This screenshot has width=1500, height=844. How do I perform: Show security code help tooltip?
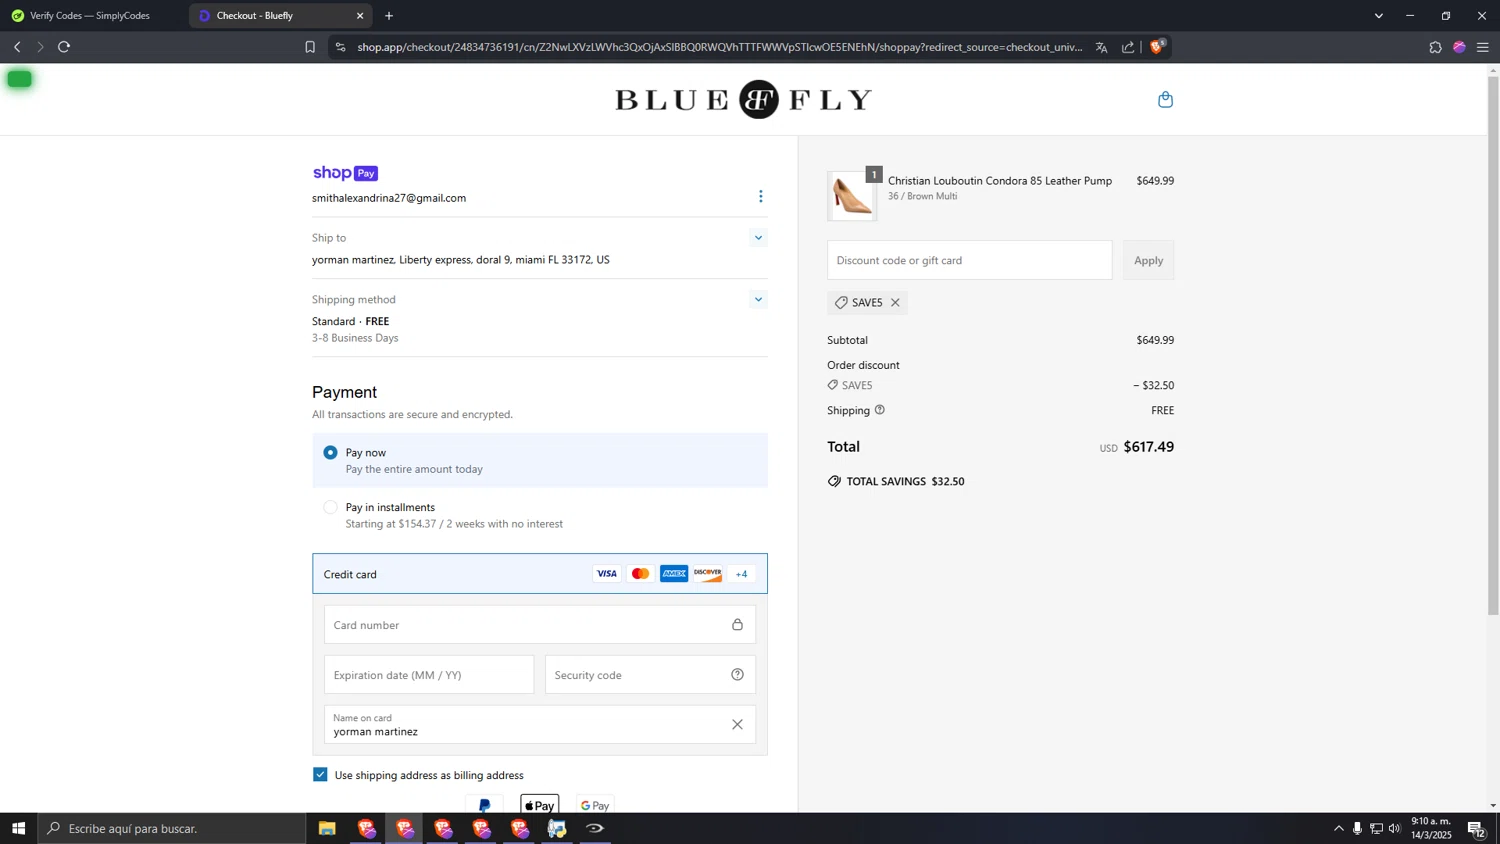point(737,674)
